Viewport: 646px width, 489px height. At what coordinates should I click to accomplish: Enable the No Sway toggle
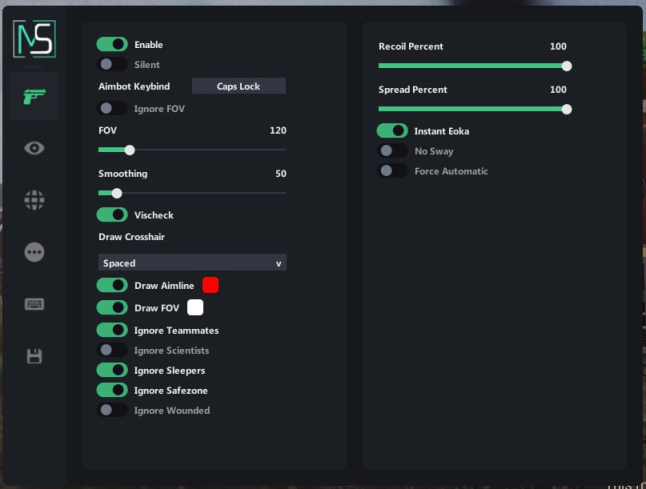pos(392,151)
